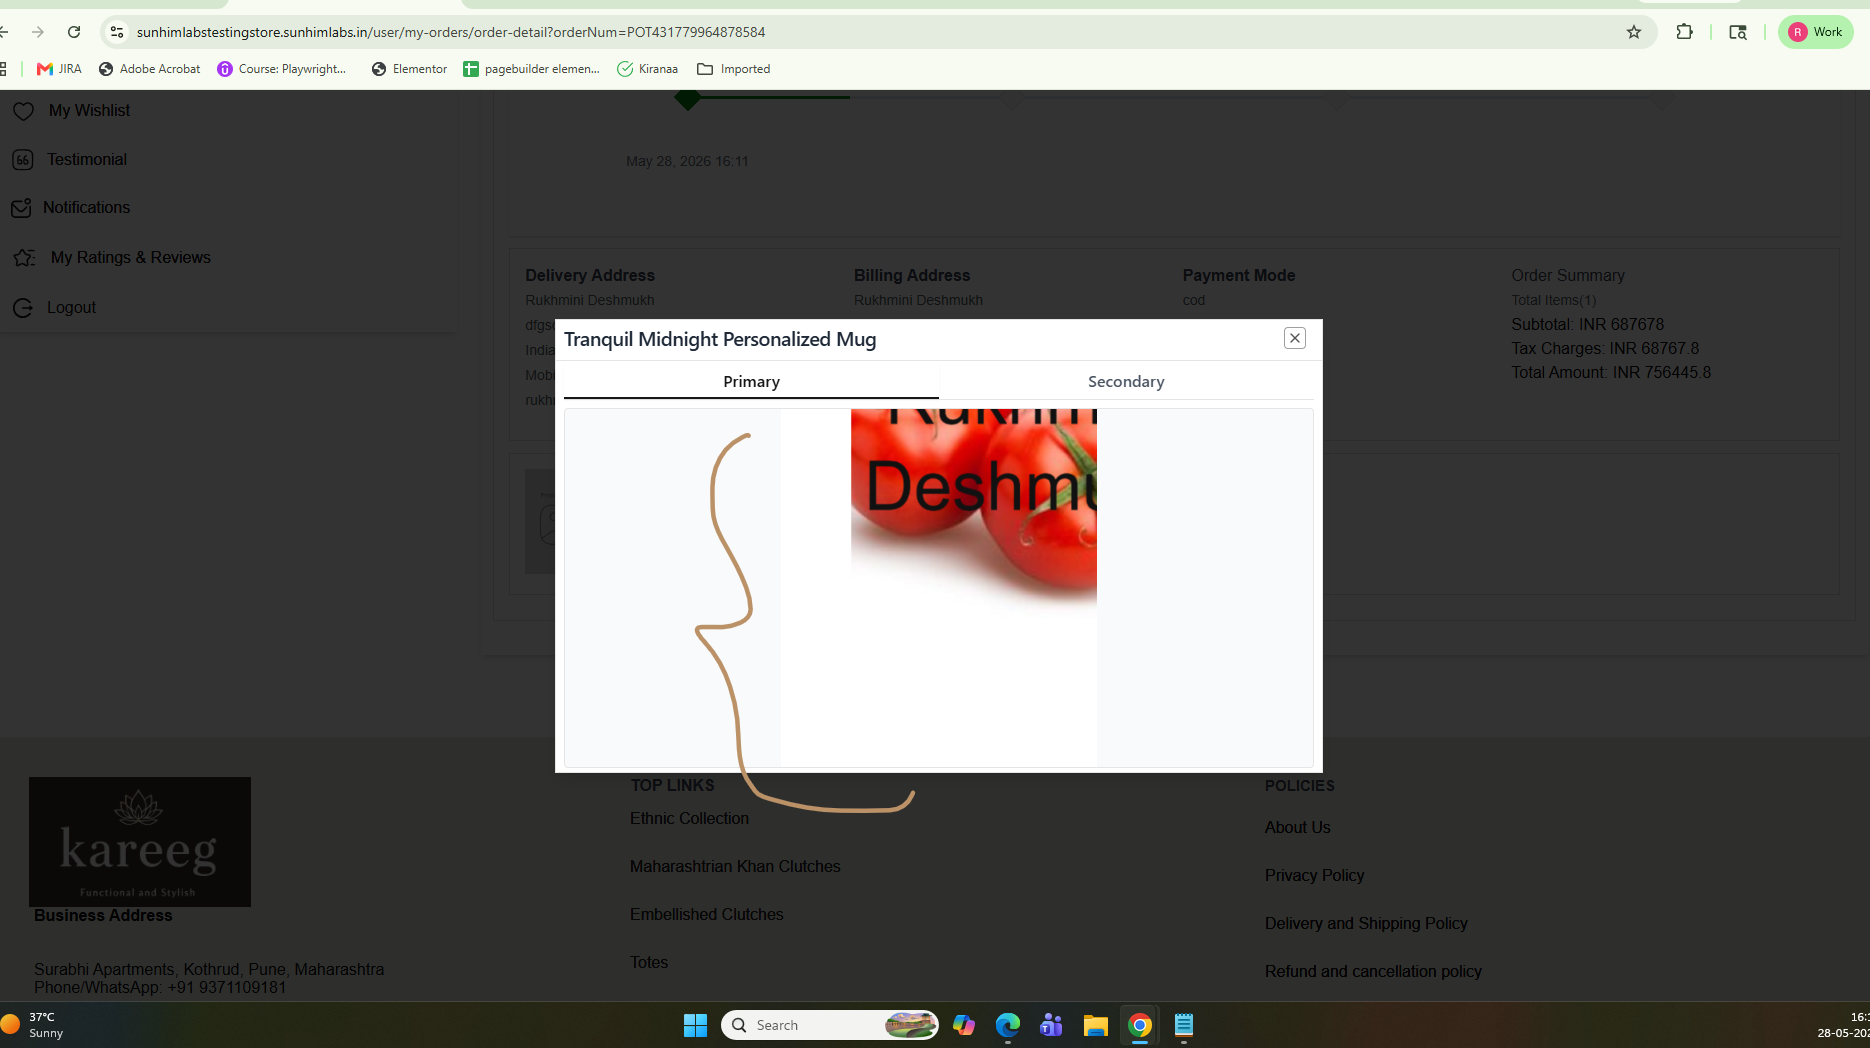
Task: Open the Delivery and Shipping Policy link
Action: (1366, 923)
